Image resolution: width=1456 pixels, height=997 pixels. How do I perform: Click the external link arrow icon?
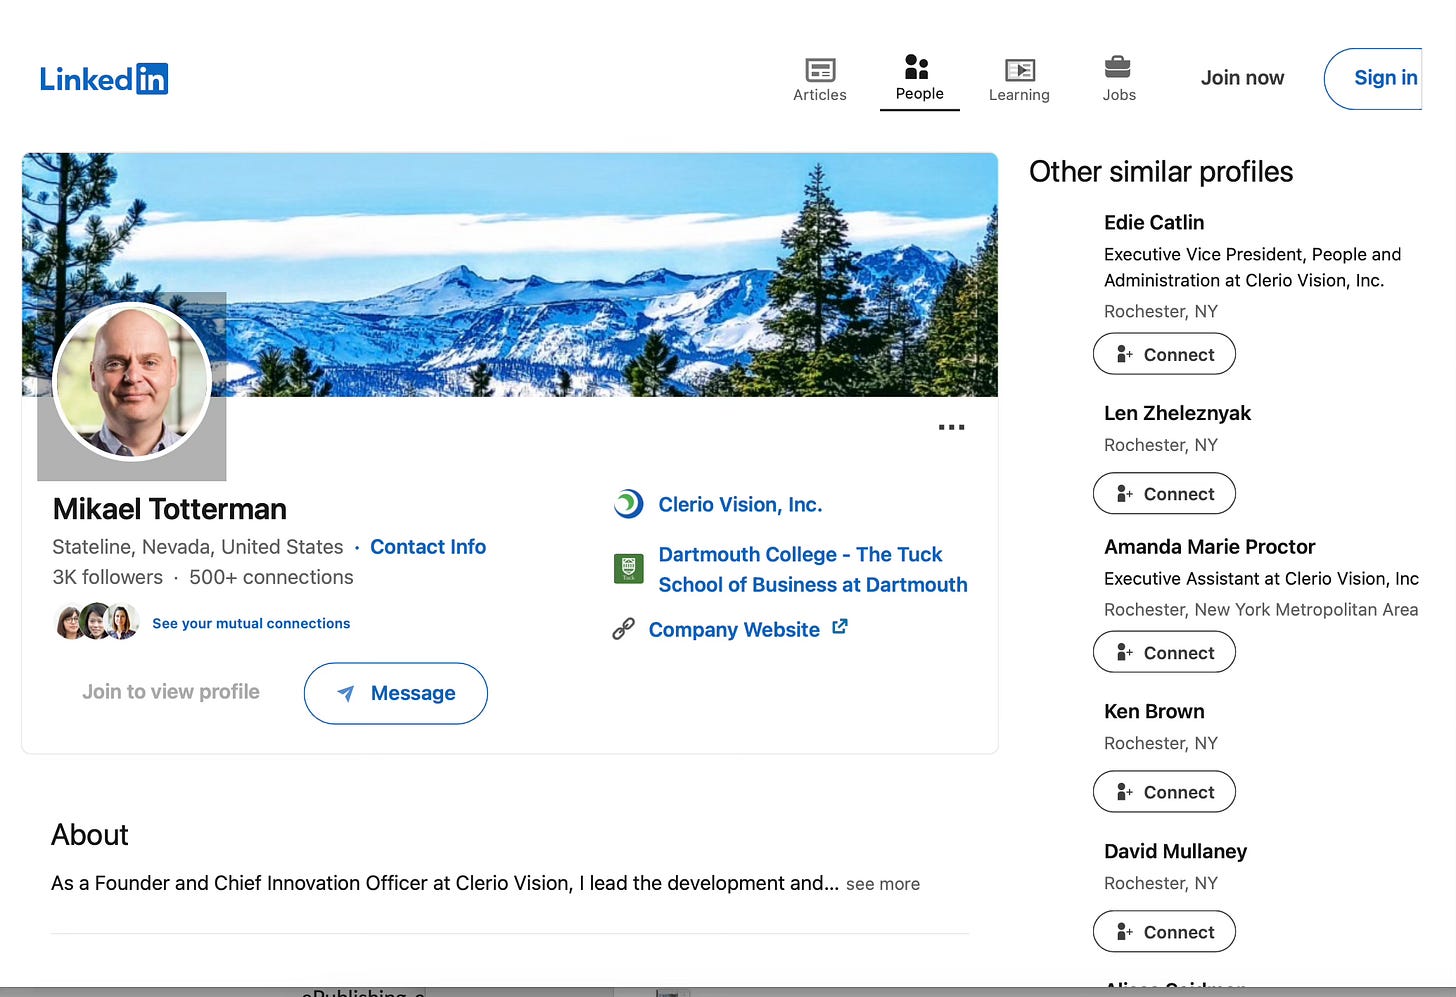840,627
